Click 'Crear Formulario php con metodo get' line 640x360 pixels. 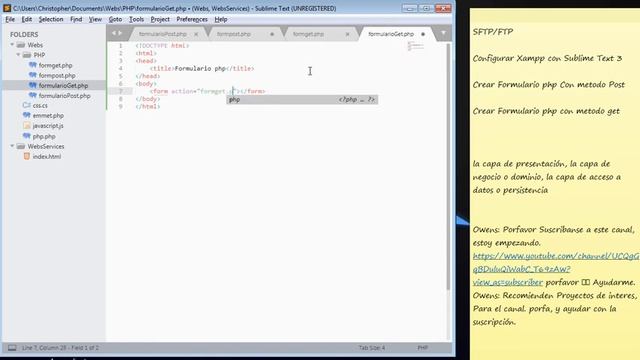click(x=546, y=111)
